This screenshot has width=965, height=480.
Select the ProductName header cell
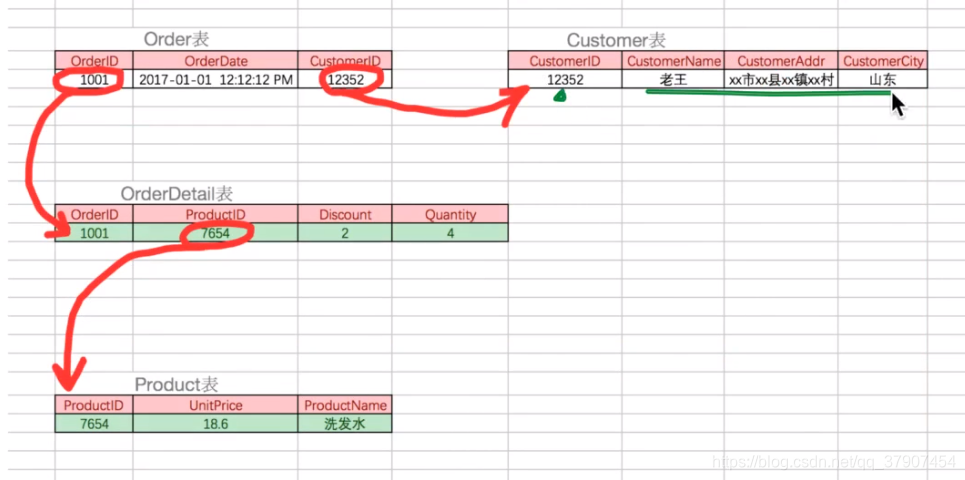point(345,405)
